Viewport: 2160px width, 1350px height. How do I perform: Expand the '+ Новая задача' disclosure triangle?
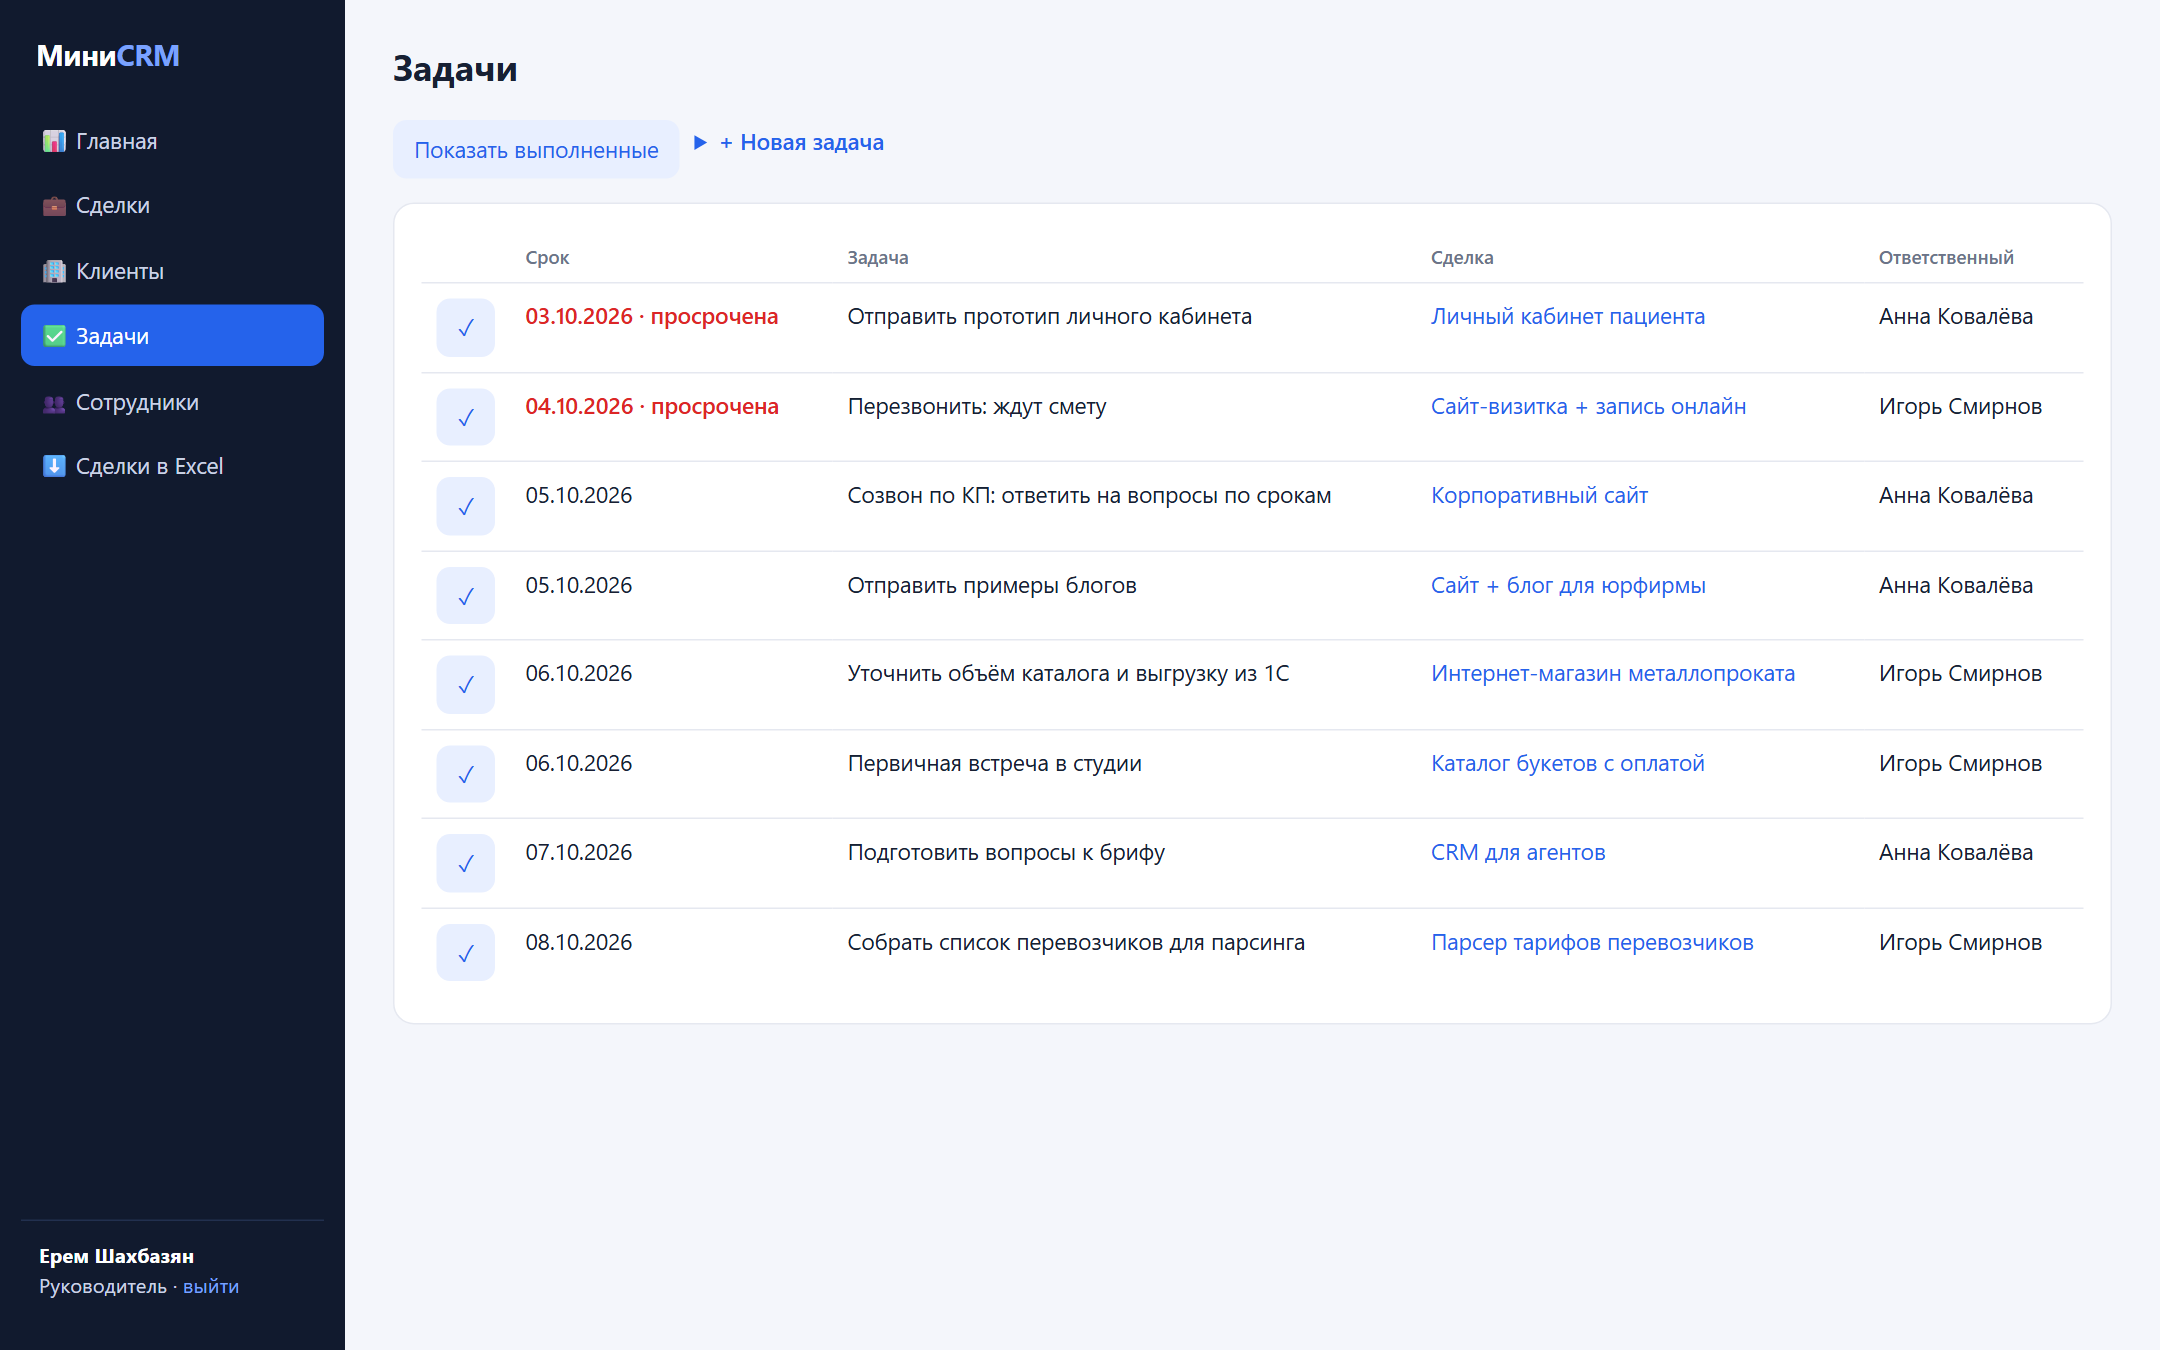700,143
